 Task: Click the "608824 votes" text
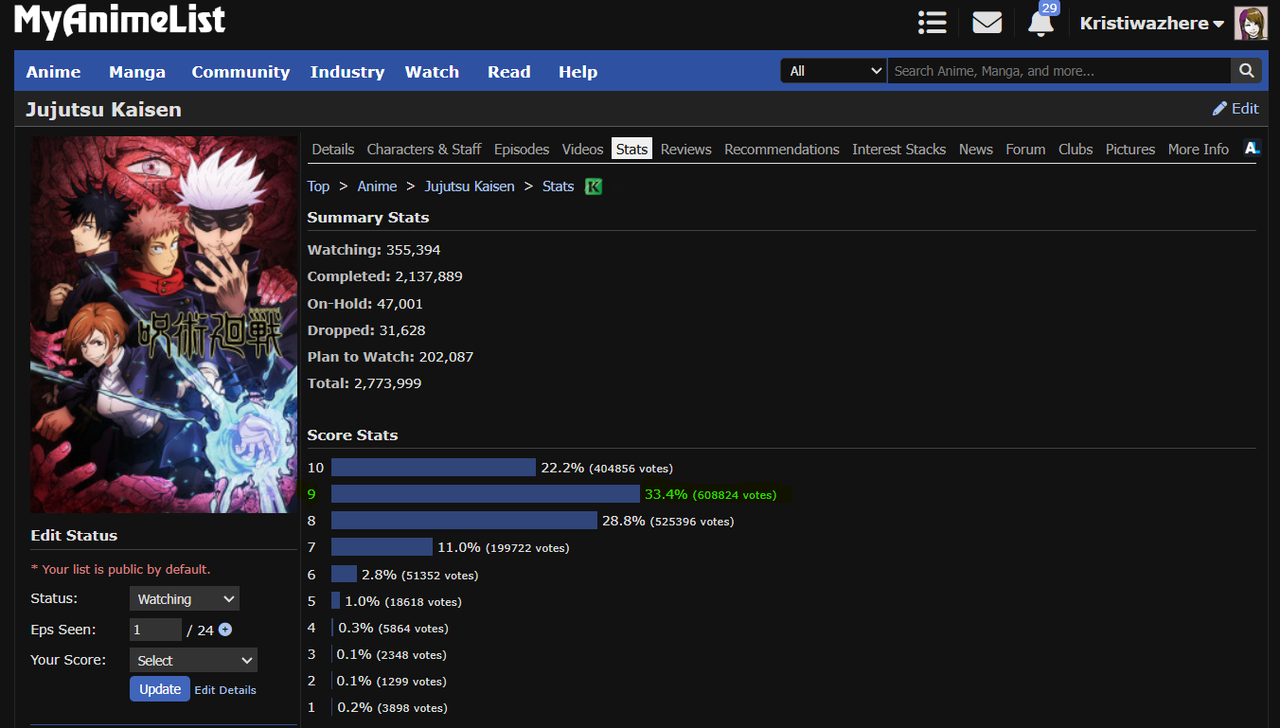(735, 495)
